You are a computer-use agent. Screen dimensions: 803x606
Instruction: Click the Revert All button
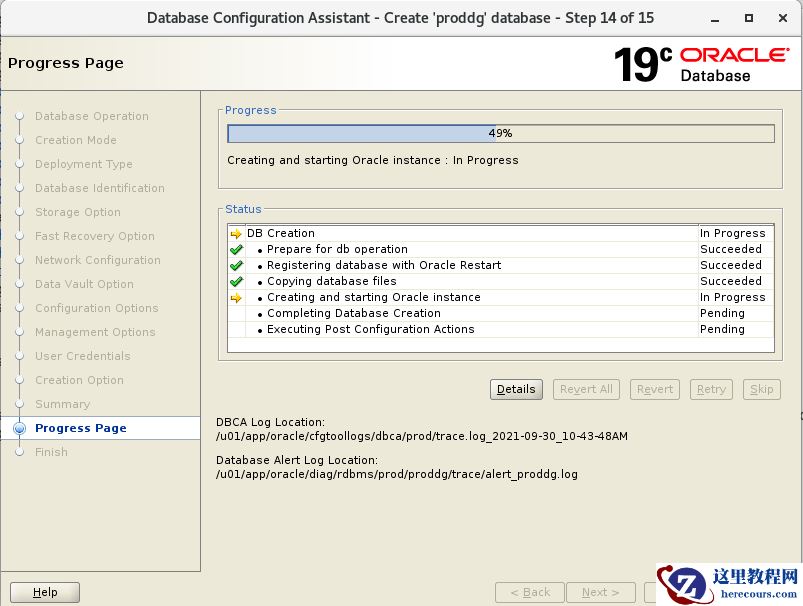[x=586, y=389]
